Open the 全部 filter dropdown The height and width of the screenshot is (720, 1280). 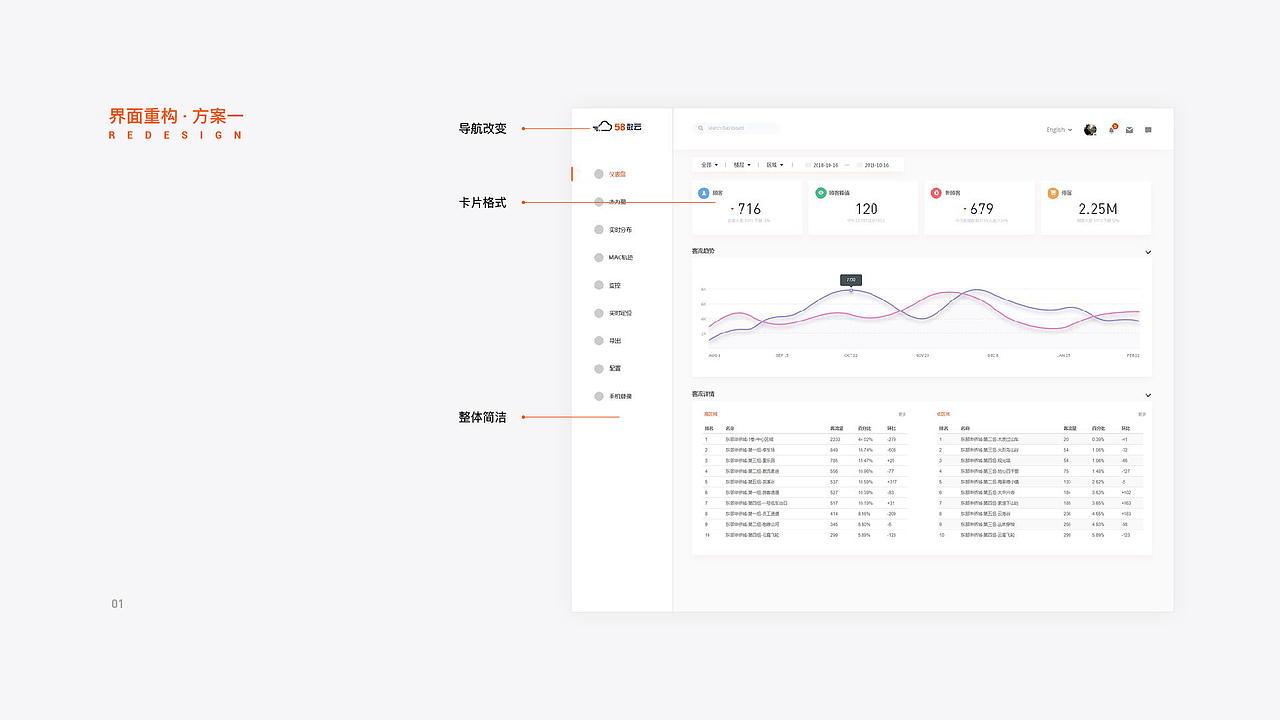709,165
